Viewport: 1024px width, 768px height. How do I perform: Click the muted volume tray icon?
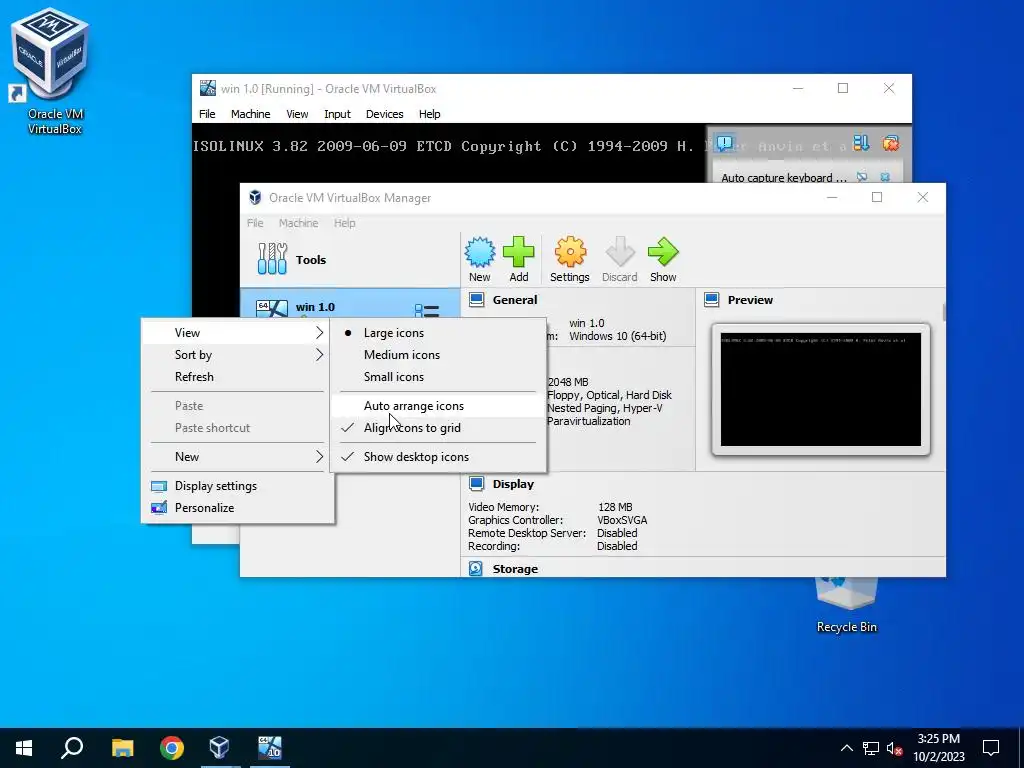point(895,749)
